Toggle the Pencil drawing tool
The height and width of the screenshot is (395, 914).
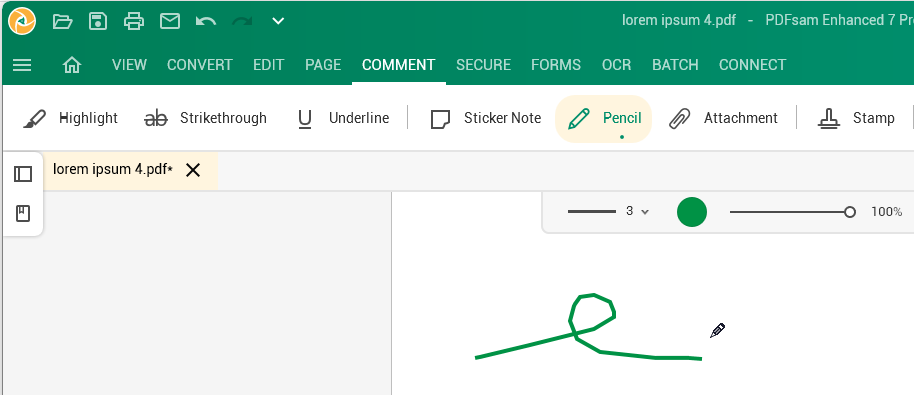click(x=603, y=118)
